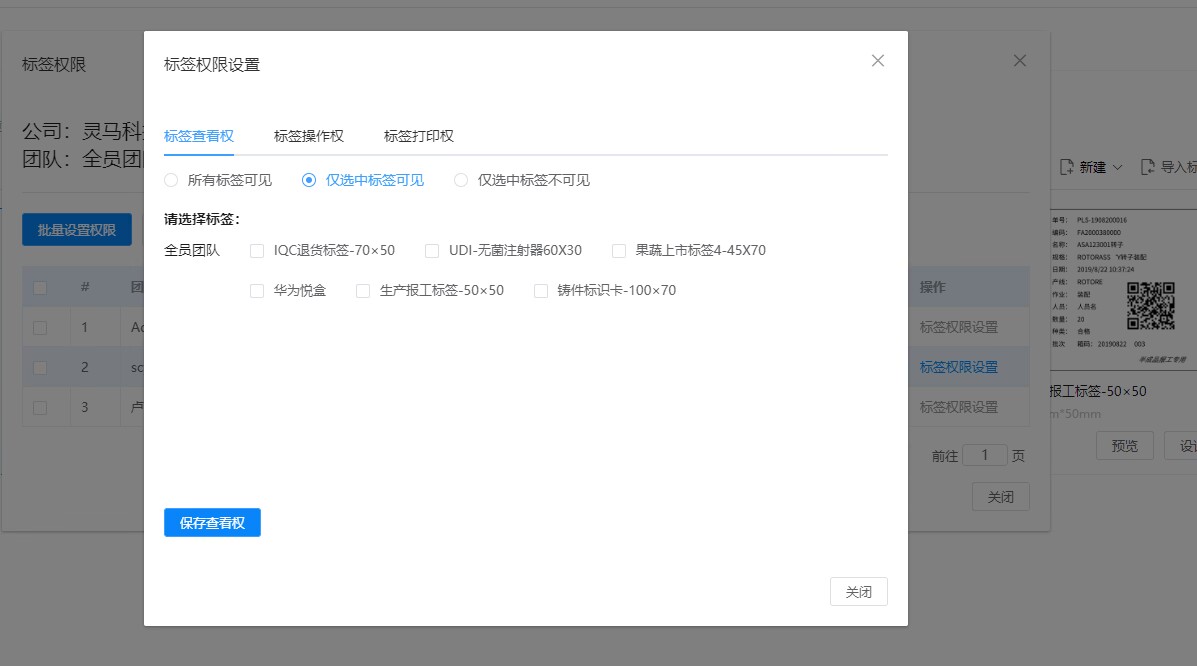This screenshot has width=1197, height=666.
Task: Enable the 果蔬上市标签4-45X70 checkbox
Action: pos(619,251)
